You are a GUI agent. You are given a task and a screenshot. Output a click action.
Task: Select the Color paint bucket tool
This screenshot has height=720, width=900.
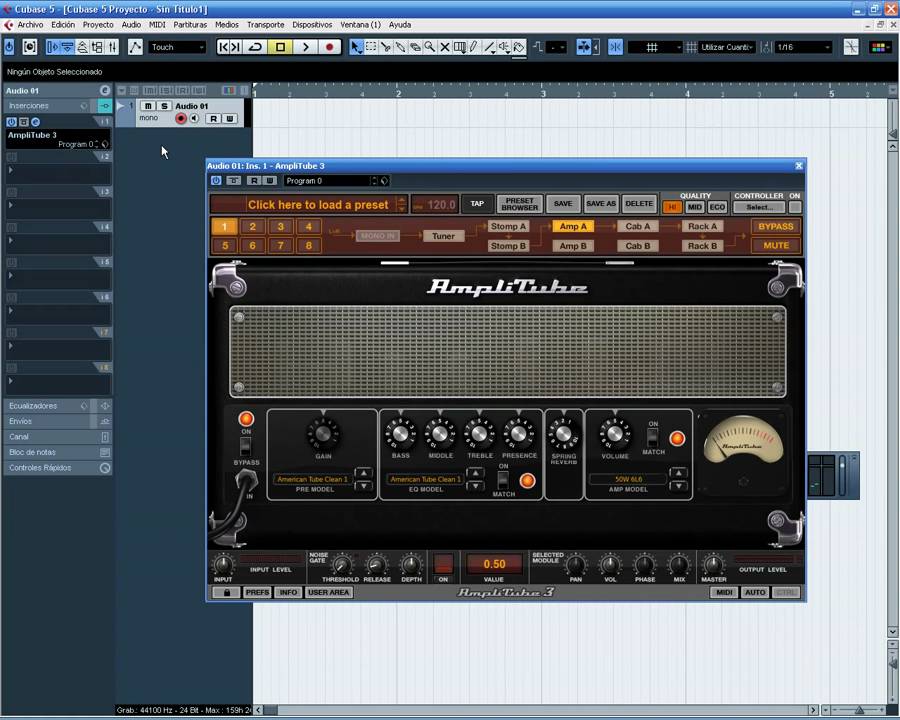(519, 47)
